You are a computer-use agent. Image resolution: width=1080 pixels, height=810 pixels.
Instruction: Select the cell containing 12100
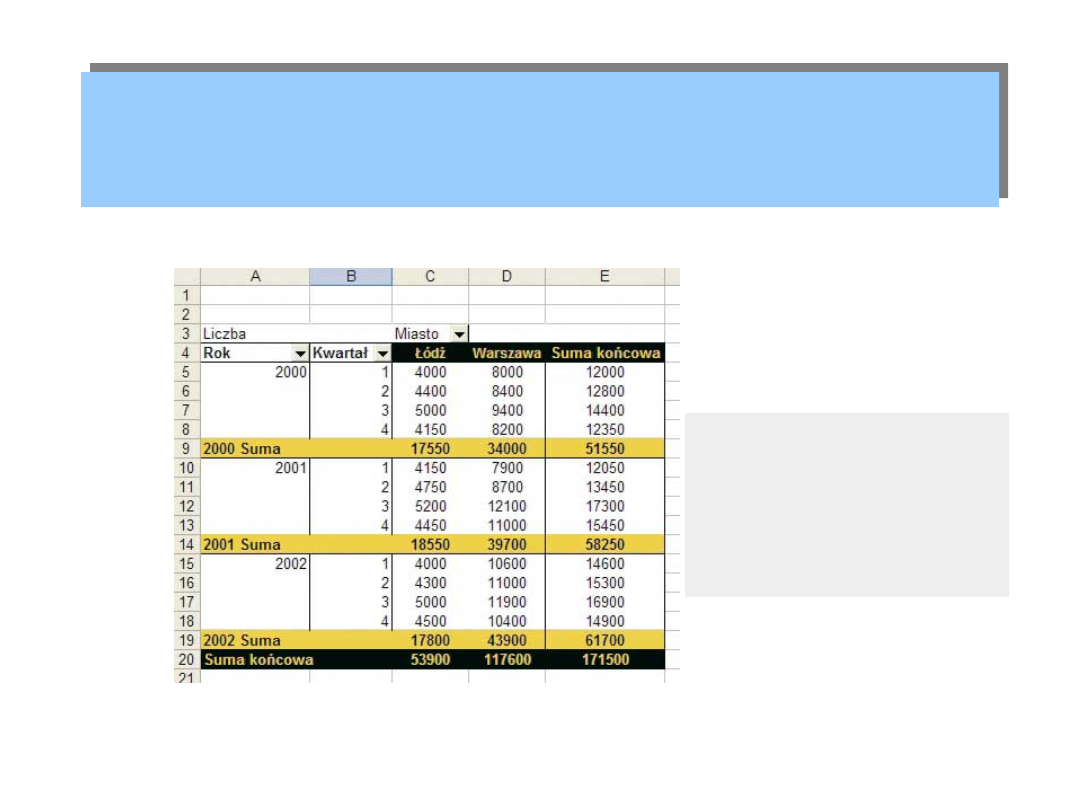[x=507, y=506]
